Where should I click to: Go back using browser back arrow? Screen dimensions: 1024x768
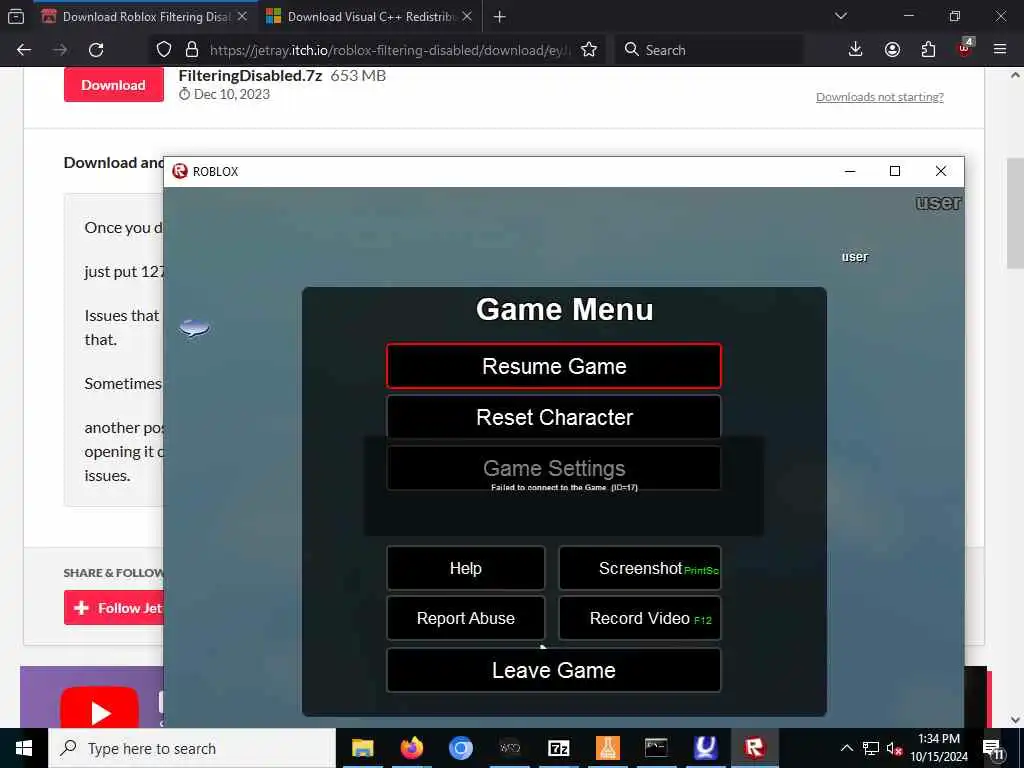24,50
